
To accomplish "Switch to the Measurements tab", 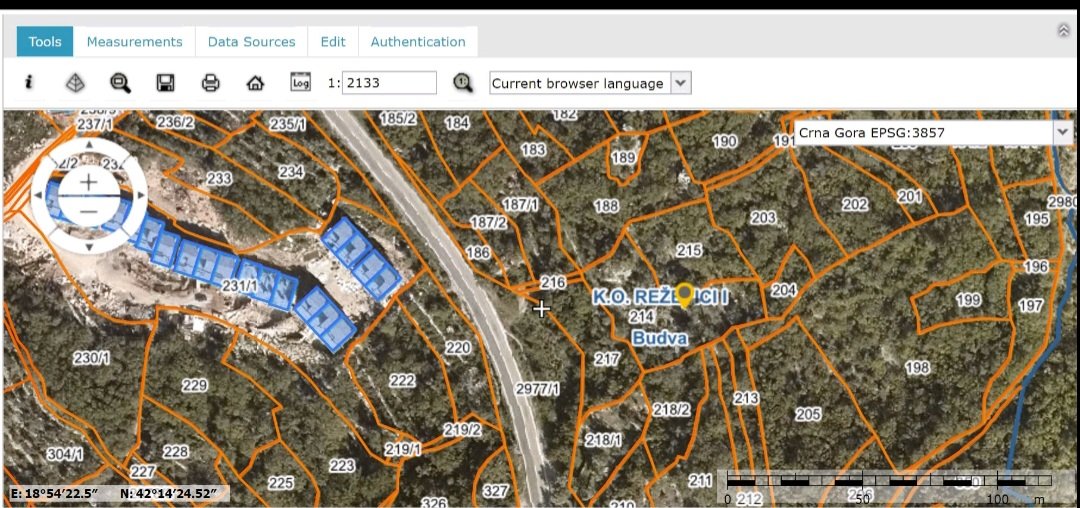I will tap(134, 42).
